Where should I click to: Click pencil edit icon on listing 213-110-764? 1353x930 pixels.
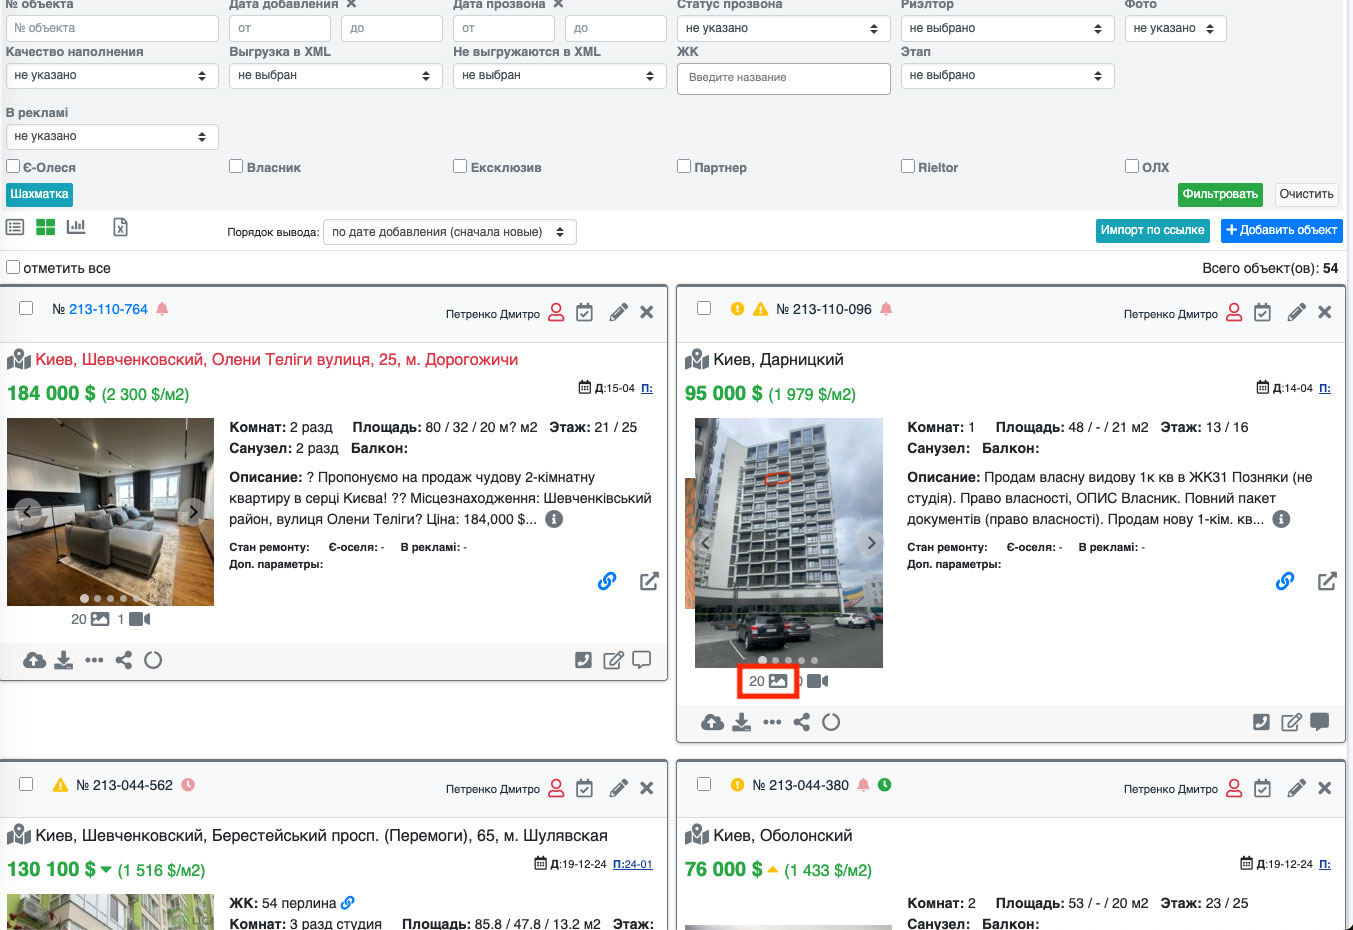(618, 313)
